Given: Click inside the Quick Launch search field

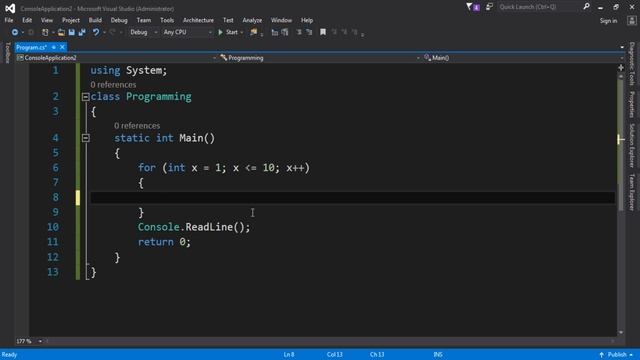Looking at the screenshot, I should click(538, 7).
